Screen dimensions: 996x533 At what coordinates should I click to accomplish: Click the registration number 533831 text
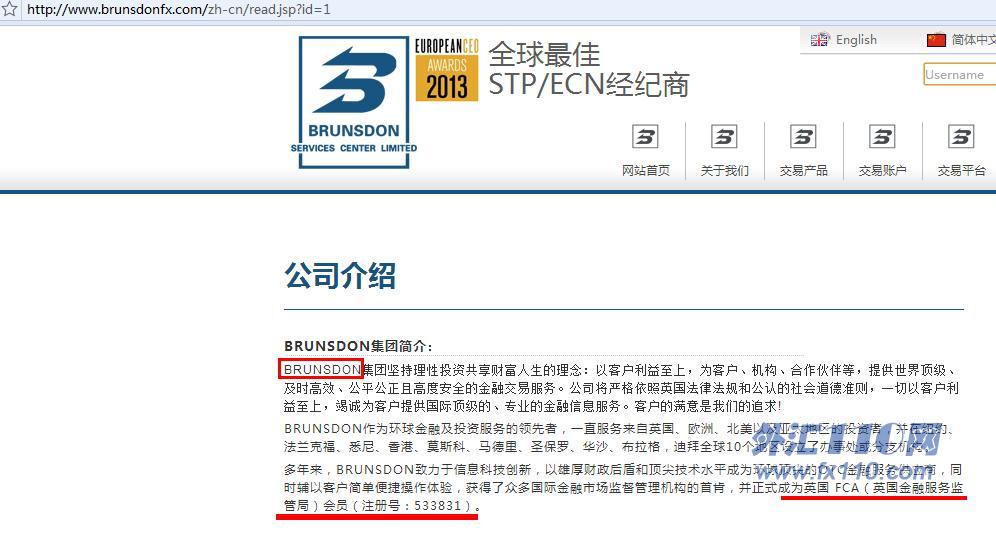(438, 506)
